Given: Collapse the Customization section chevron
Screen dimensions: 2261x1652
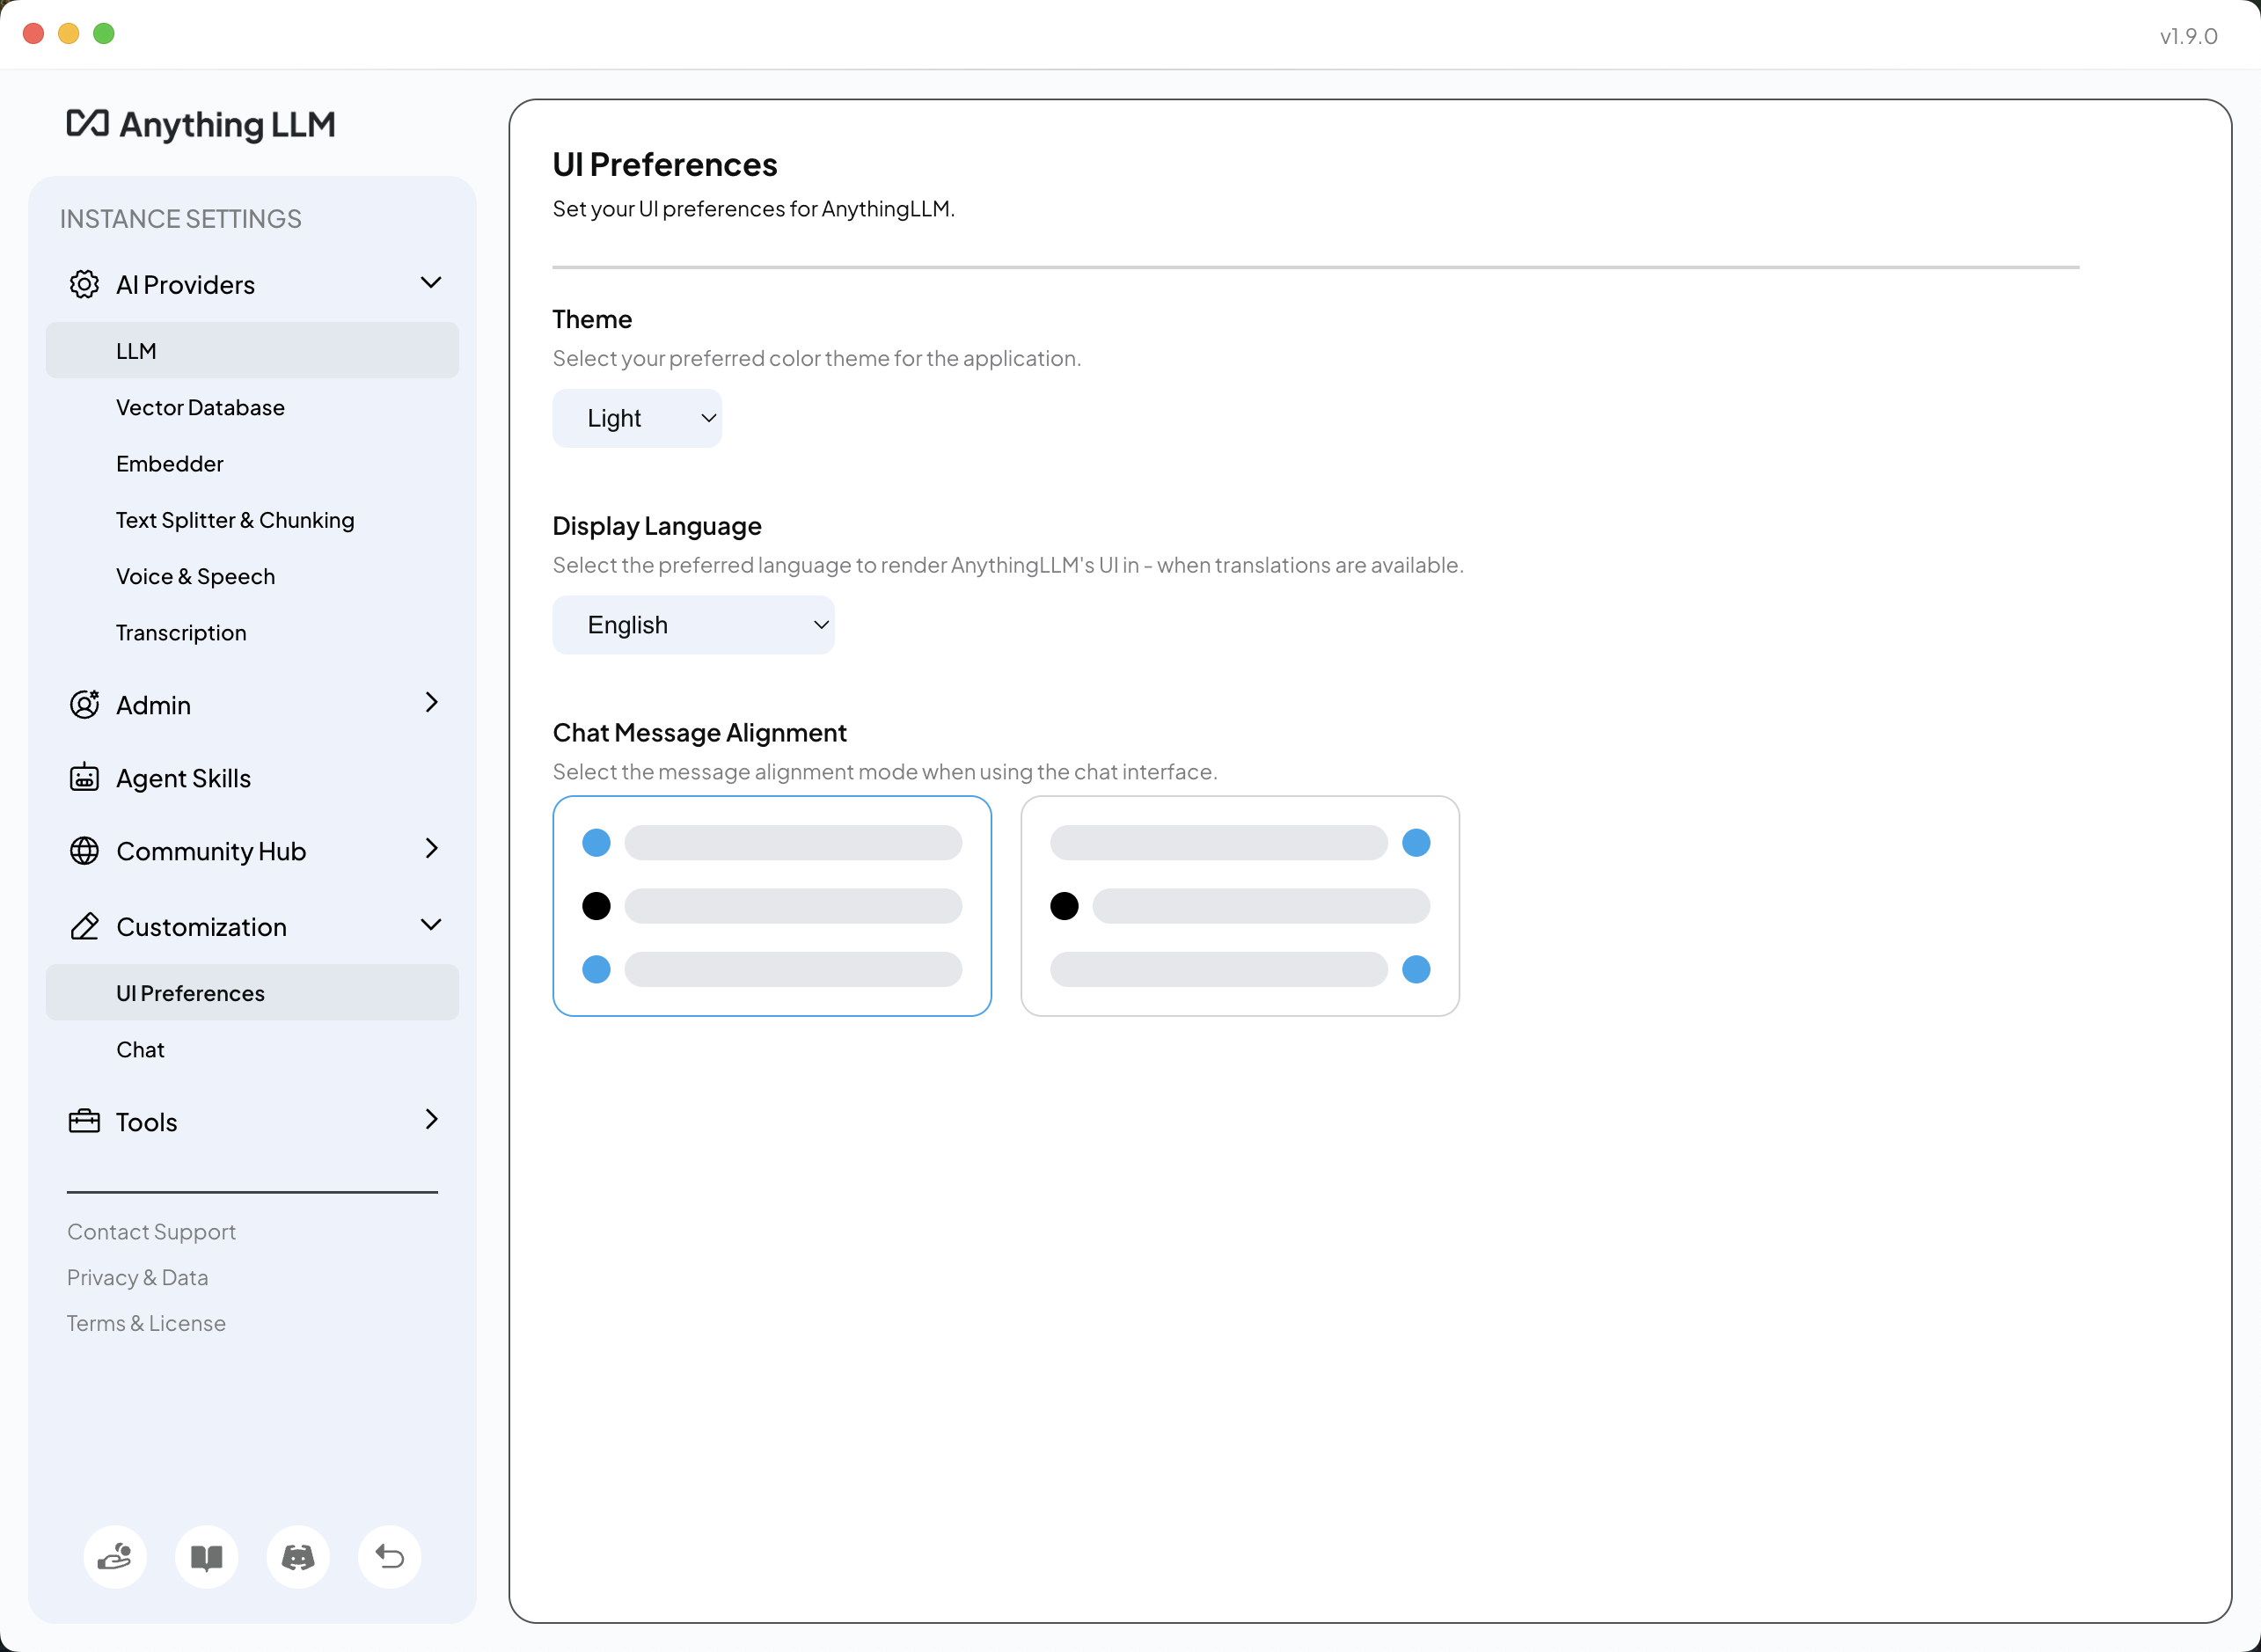Looking at the screenshot, I should tap(431, 925).
